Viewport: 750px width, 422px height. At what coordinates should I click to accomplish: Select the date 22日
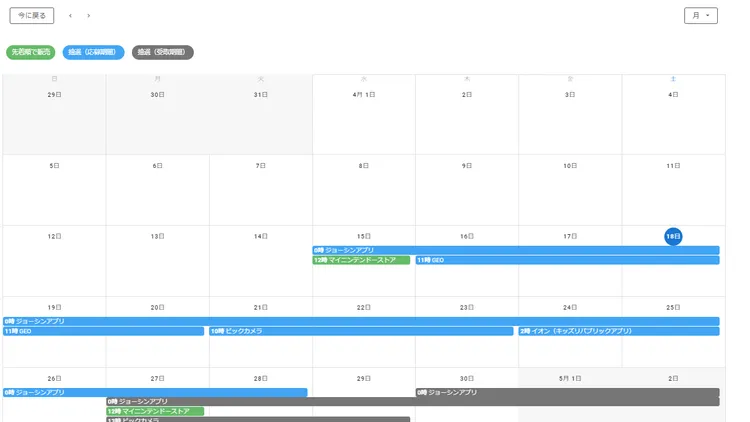364,308
